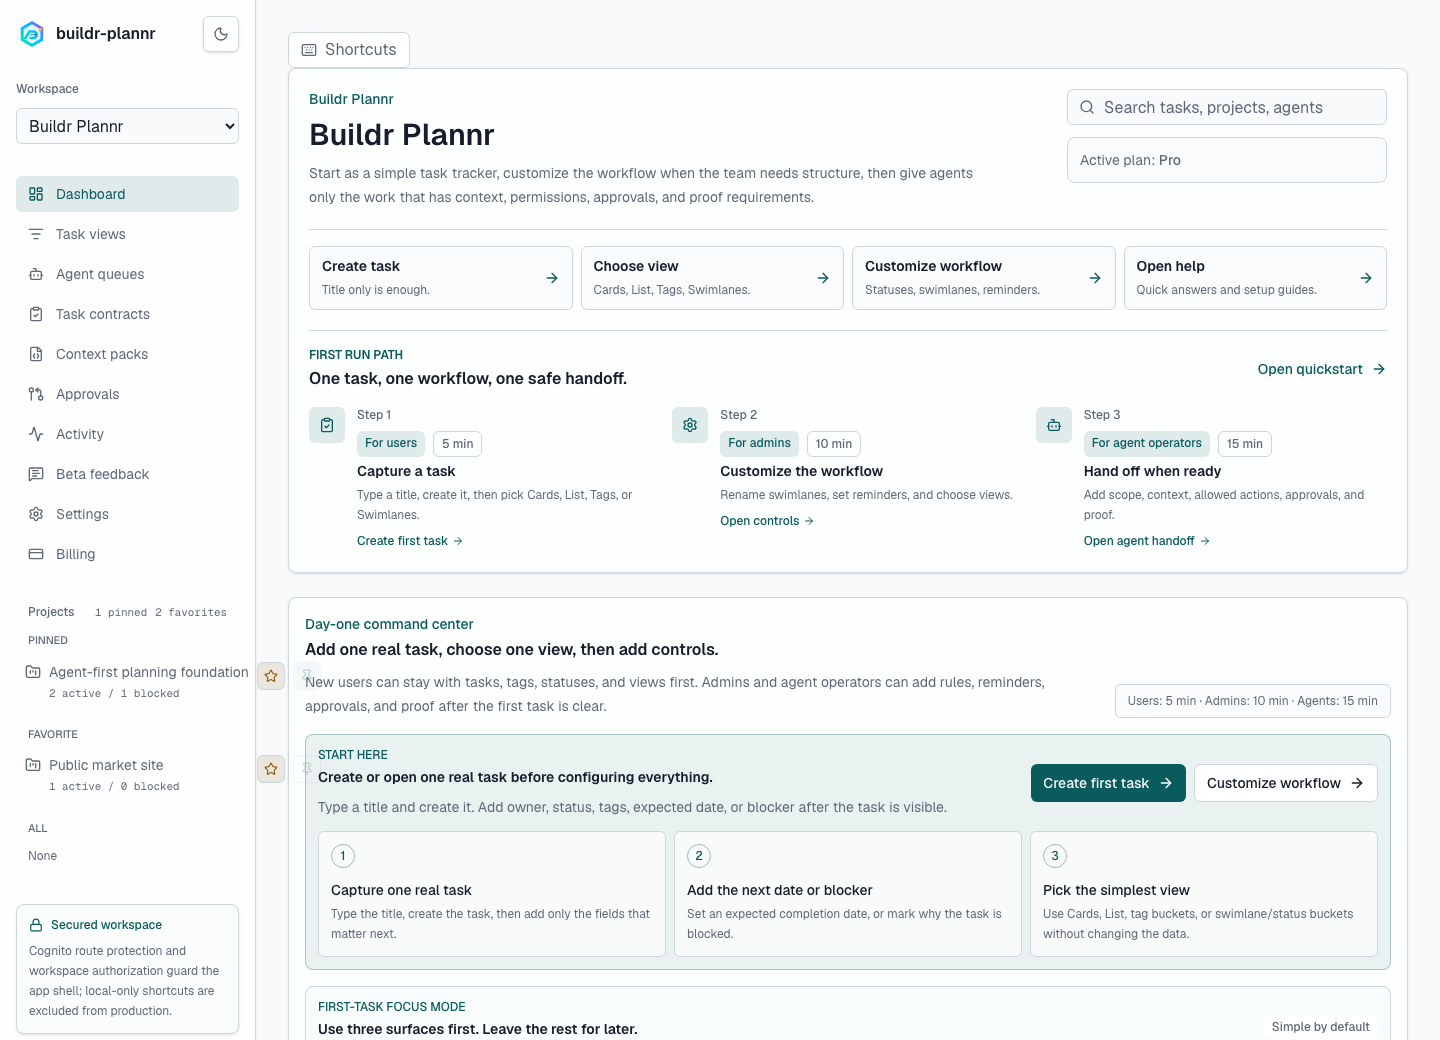This screenshot has height=1040, width=1440.
Task: Toggle favorite star for Public market site
Action: click(x=271, y=769)
